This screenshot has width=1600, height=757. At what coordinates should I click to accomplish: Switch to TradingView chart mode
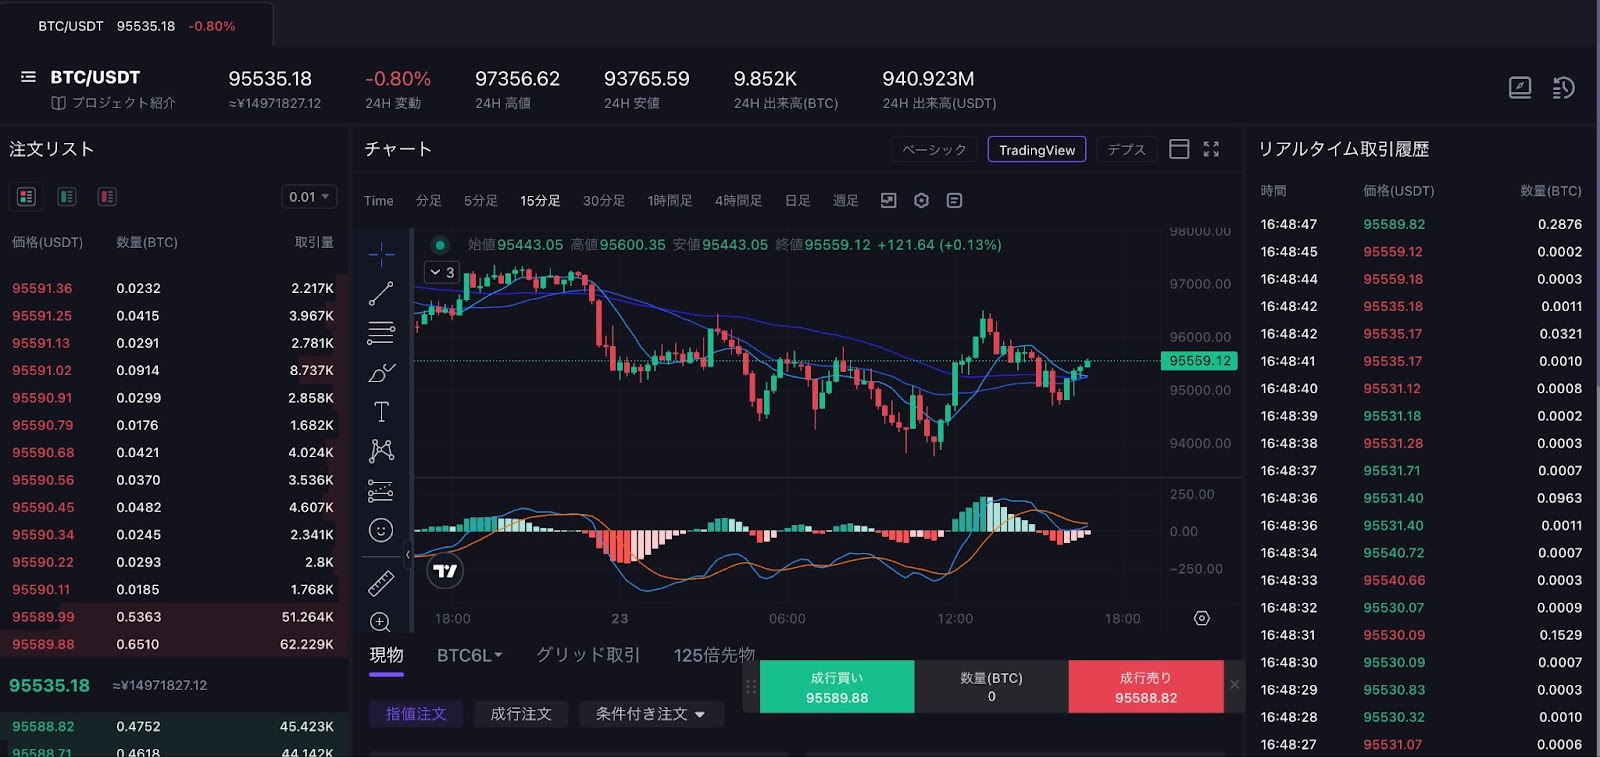coord(1037,150)
